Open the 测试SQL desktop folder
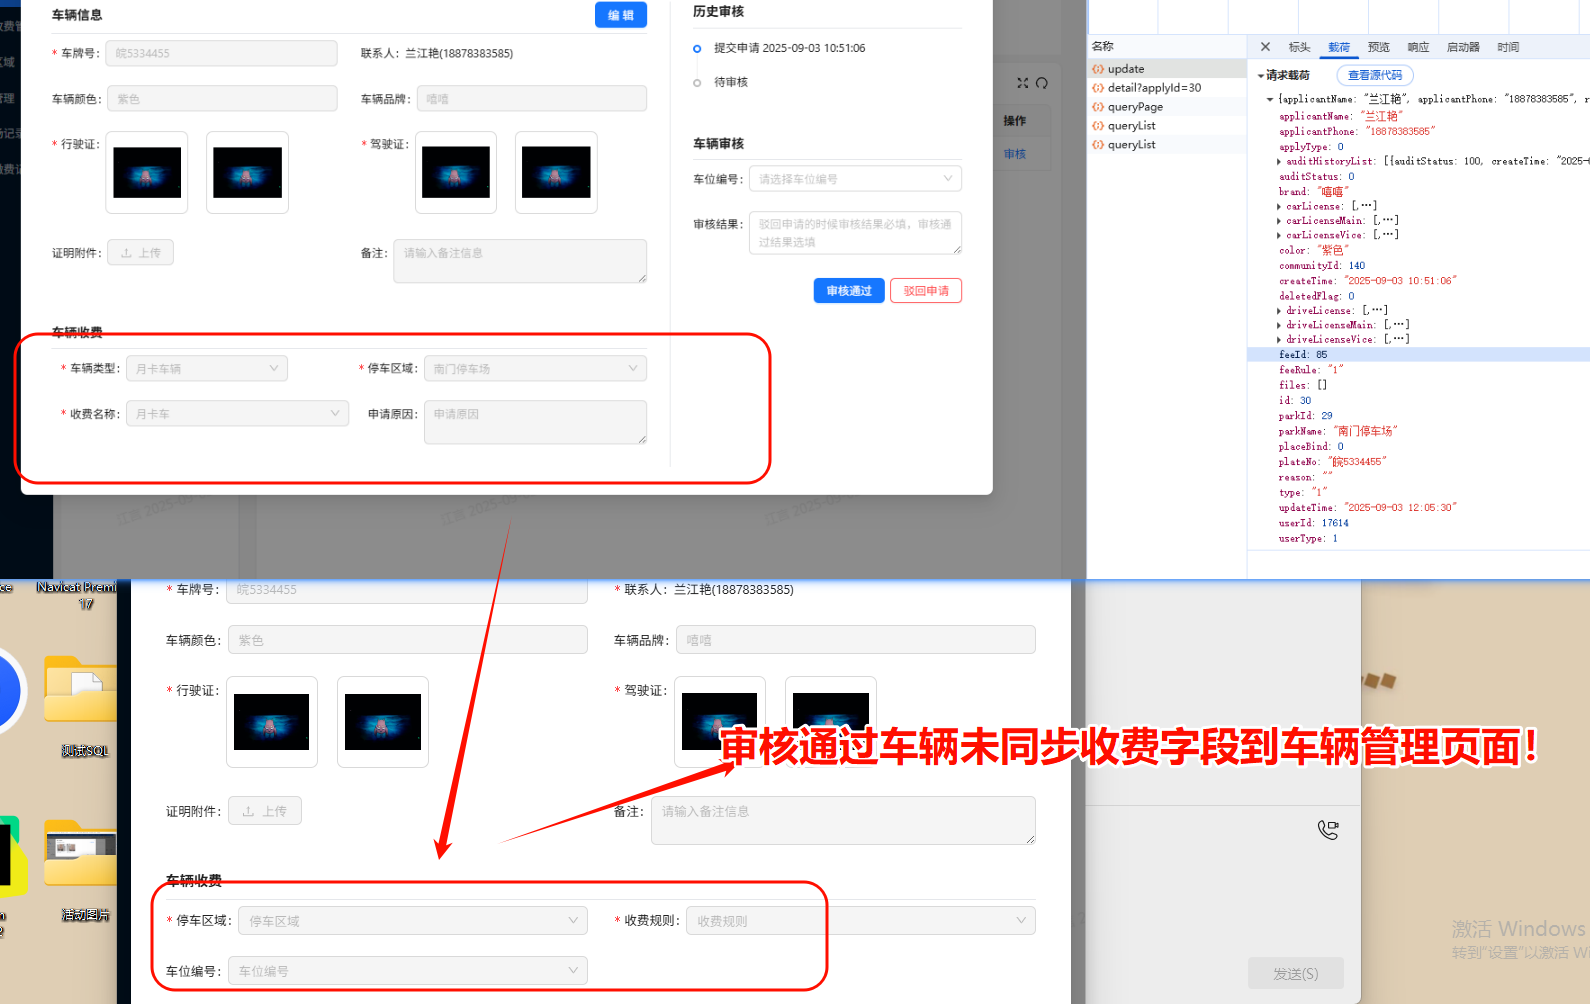This screenshot has width=1590, height=1004. tap(81, 706)
